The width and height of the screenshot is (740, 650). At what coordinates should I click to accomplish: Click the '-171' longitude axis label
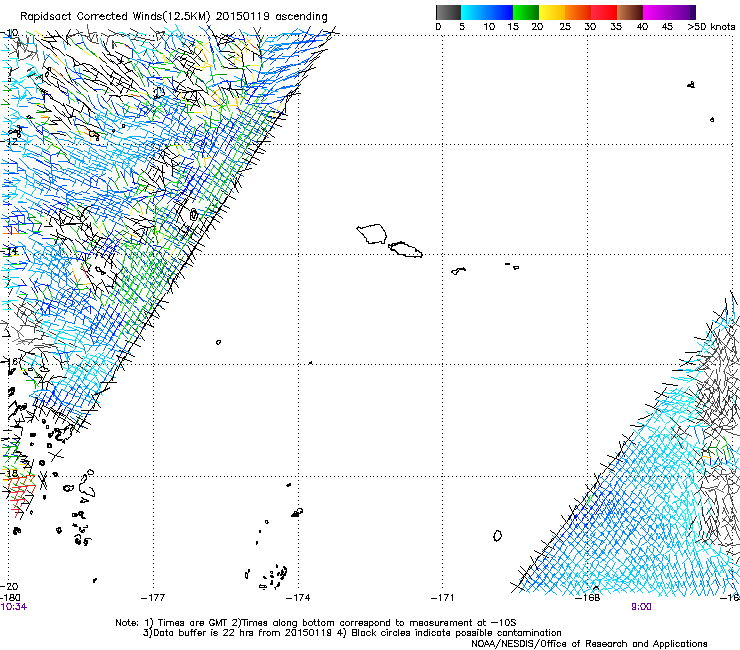click(442, 598)
